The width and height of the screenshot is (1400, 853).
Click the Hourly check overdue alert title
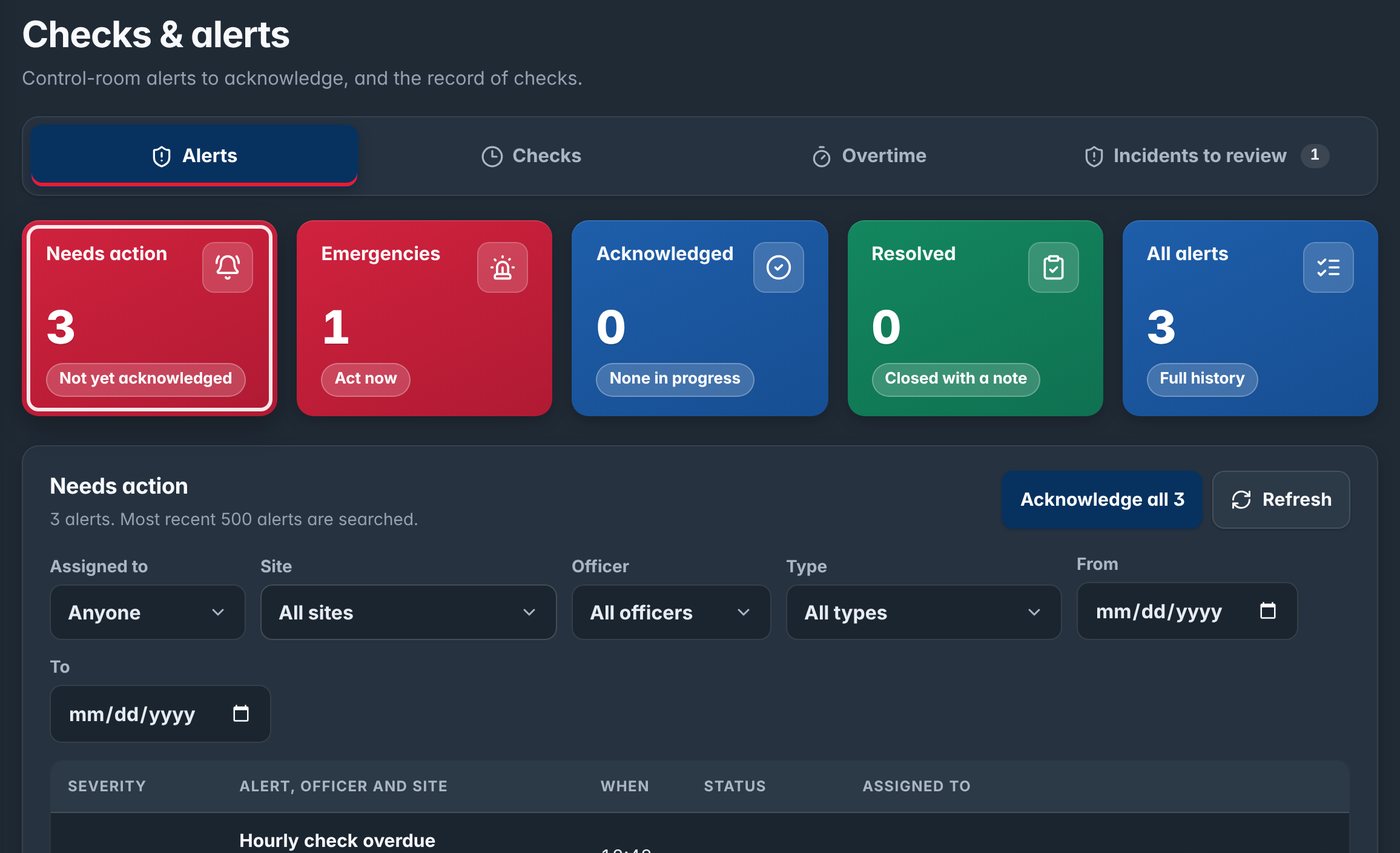click(338, 840)
